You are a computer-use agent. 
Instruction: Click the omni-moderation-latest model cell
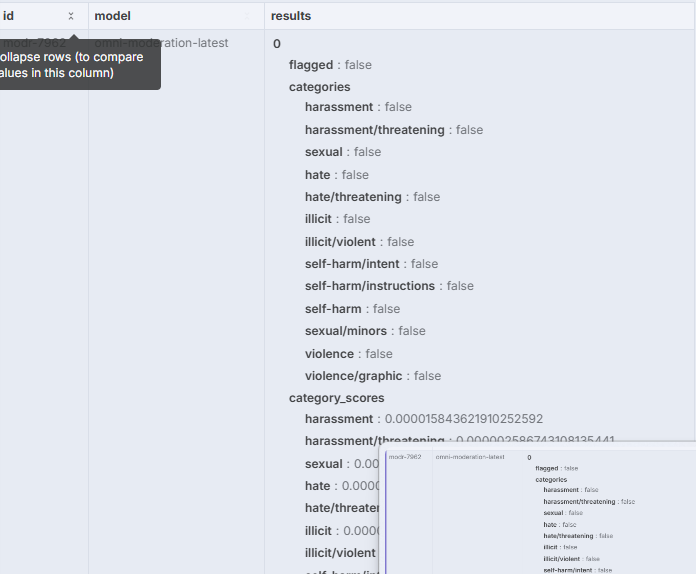click(x=161, y=43)
